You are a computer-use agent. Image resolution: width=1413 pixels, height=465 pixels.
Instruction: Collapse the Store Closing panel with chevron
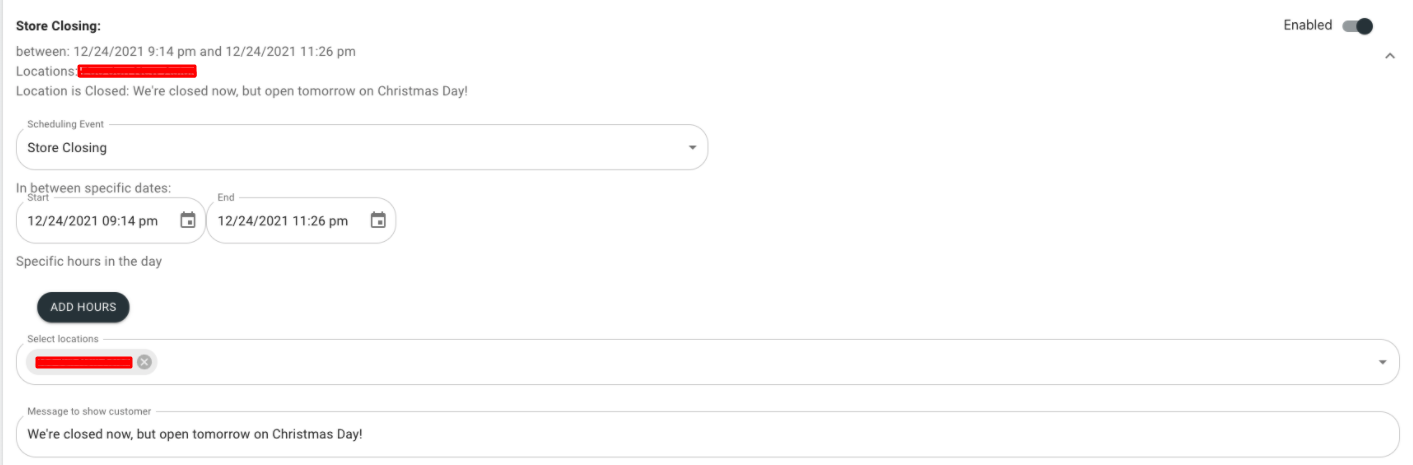[x=1390, y=56]
